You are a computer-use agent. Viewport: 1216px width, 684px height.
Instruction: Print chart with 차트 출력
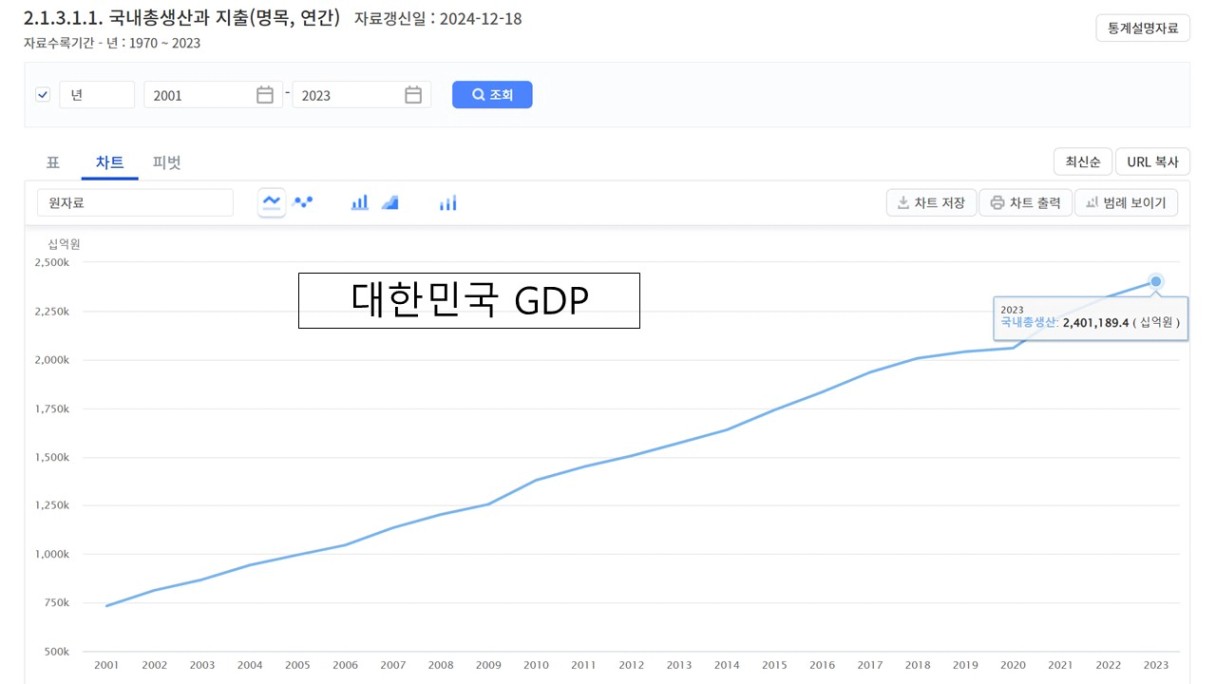(1025, 203)
